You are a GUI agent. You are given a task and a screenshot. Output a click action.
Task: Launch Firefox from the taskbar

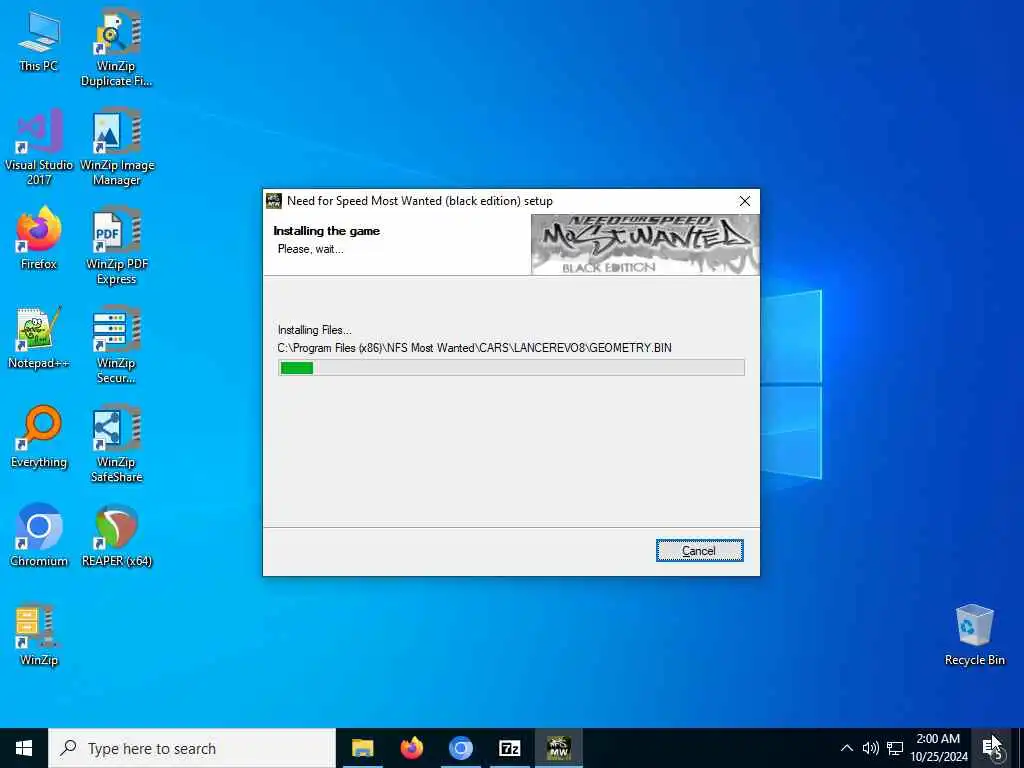(411, 748)
